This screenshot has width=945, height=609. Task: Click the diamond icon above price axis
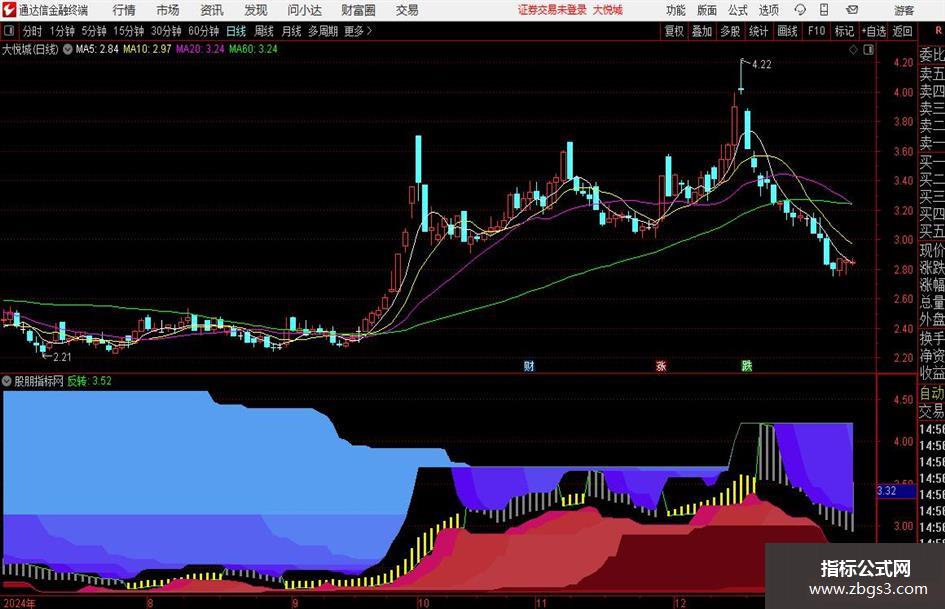[x=853, y=50]
